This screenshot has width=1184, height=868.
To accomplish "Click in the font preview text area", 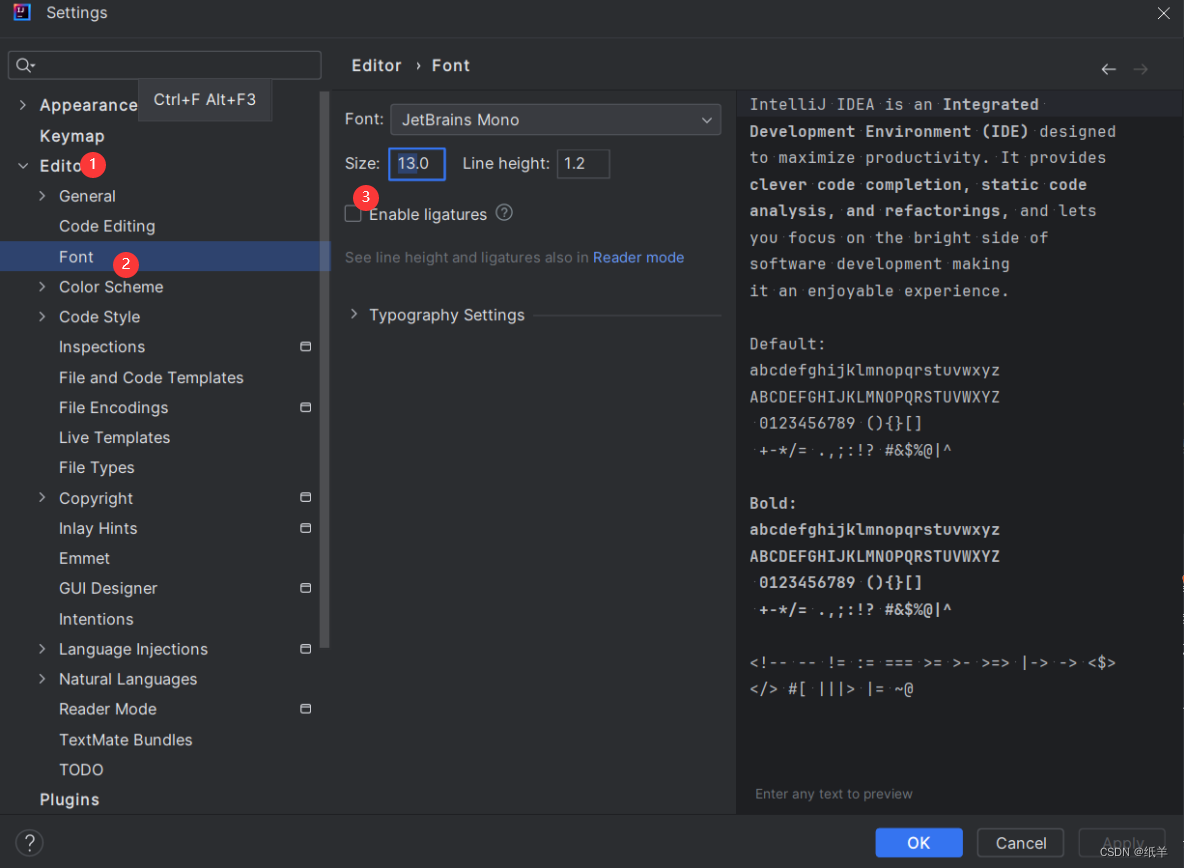I will click(959, 453).
